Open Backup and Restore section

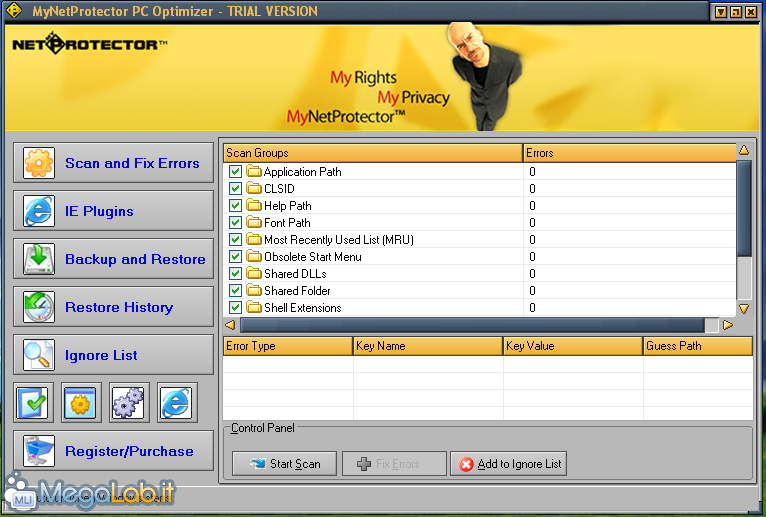(x=113, y=259)
